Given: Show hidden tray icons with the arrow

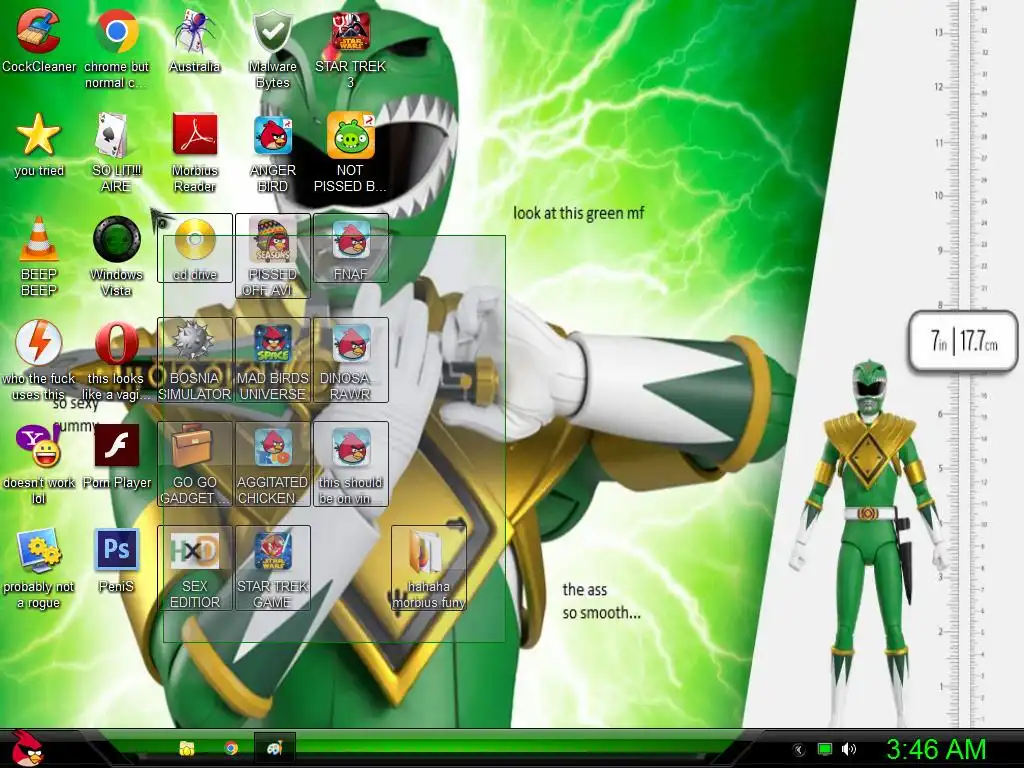Looking at the screenshot, I should click(798, 750).
